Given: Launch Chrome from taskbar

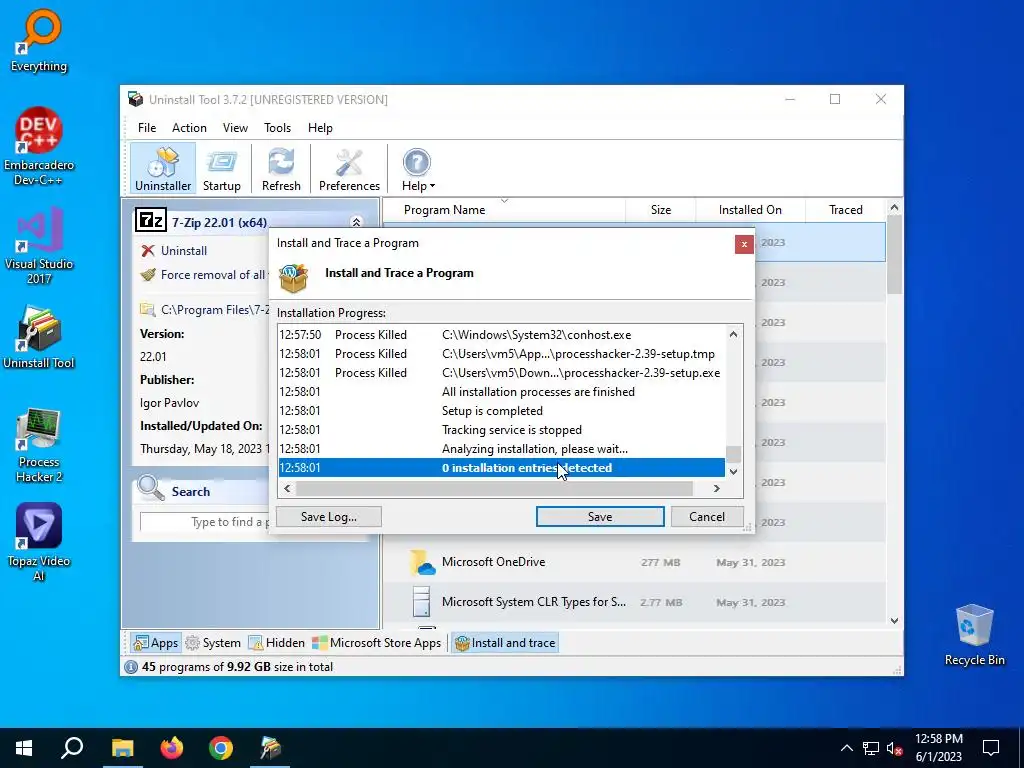Looking at the screenshot, I should tap(221, 748).
